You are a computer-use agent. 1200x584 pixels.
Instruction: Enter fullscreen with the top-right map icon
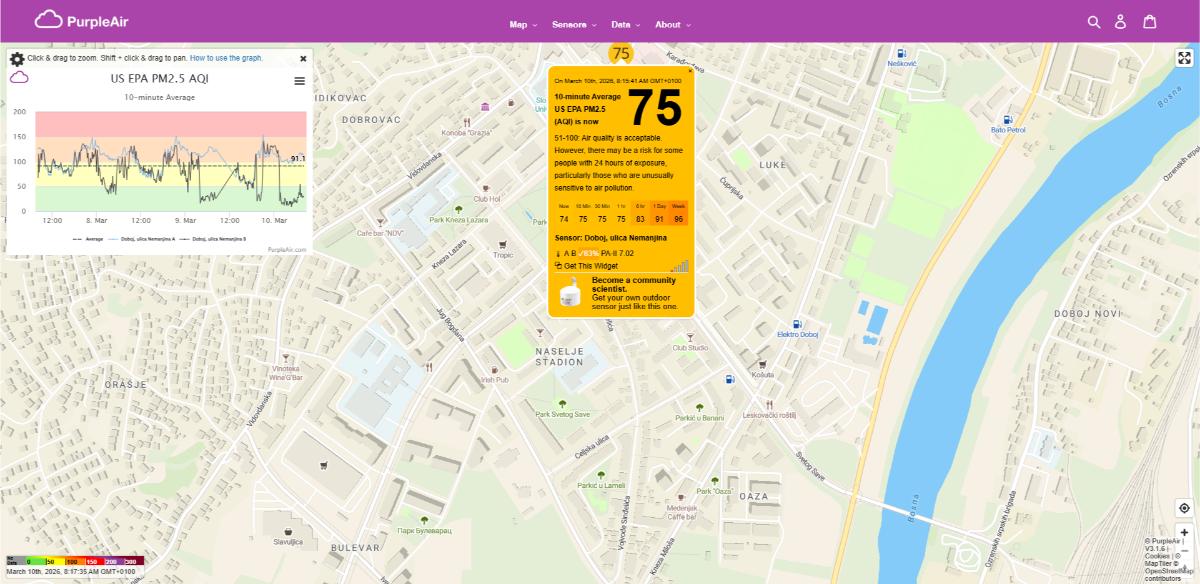(x=1184, y=58)
